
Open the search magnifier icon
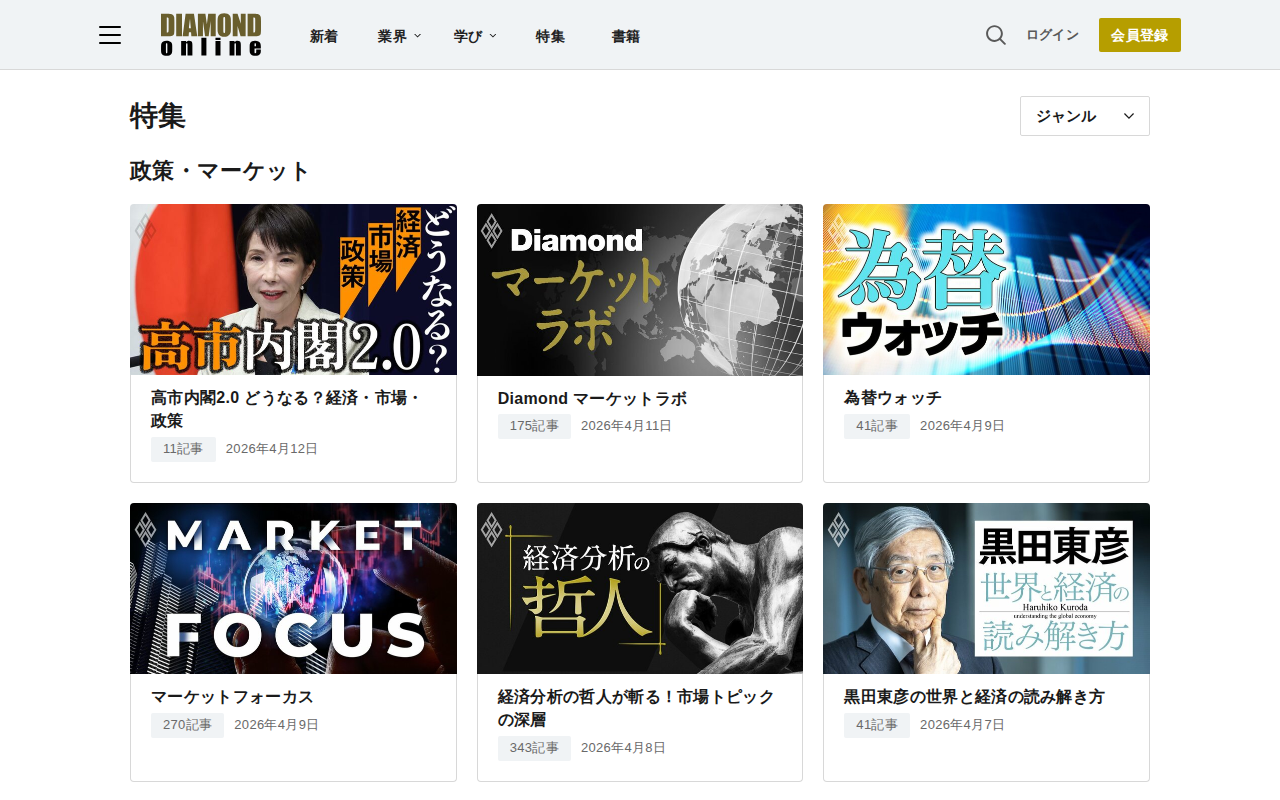(x=996, y=35)
